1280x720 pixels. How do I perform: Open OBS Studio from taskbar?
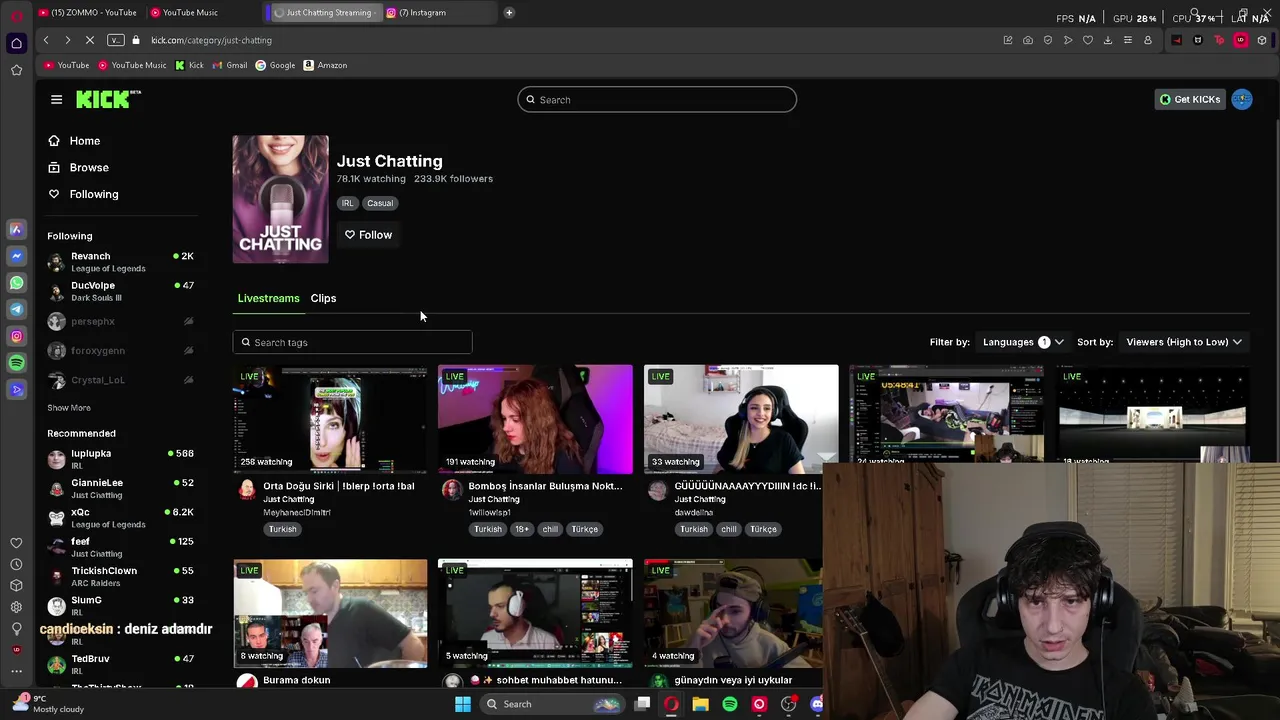(x=789, y=704)
